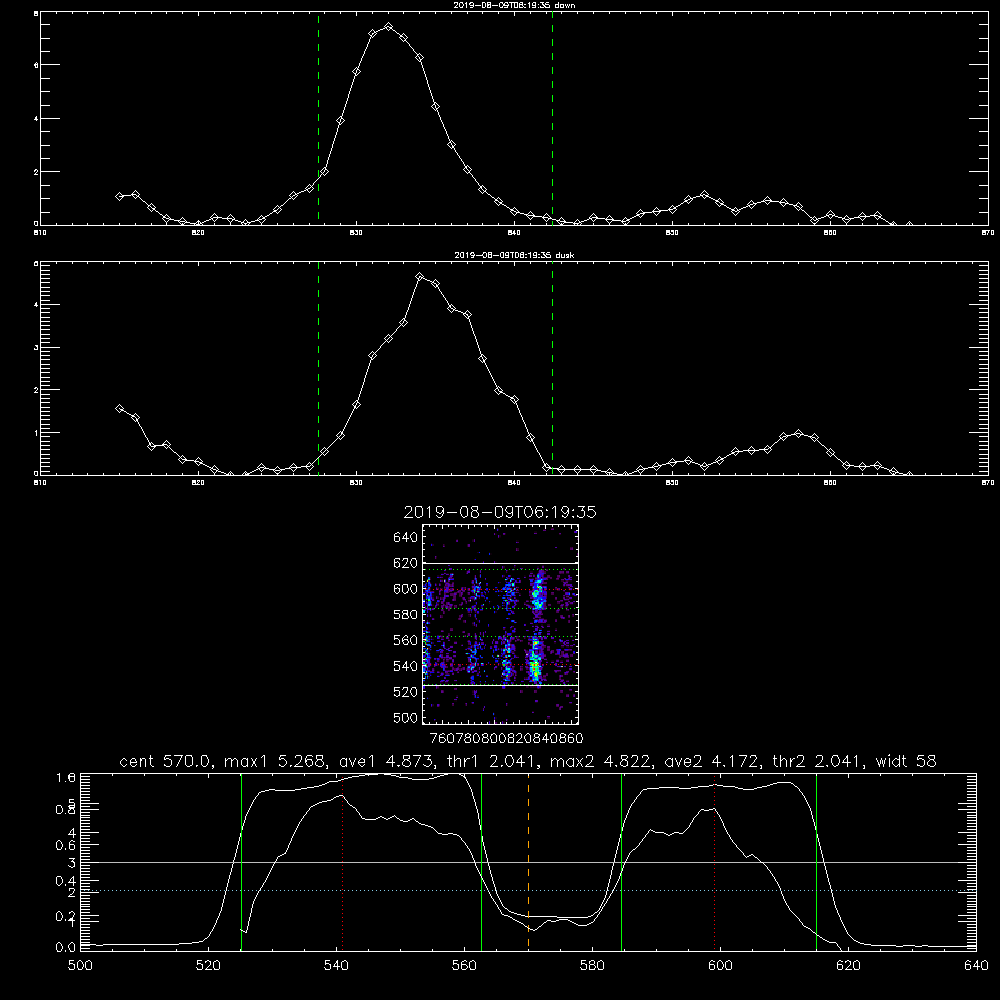Viewport: 1000px width, 1000px height.
Task: Select the 640 label on the bottom plot x-axis
Action: [976, 966]
